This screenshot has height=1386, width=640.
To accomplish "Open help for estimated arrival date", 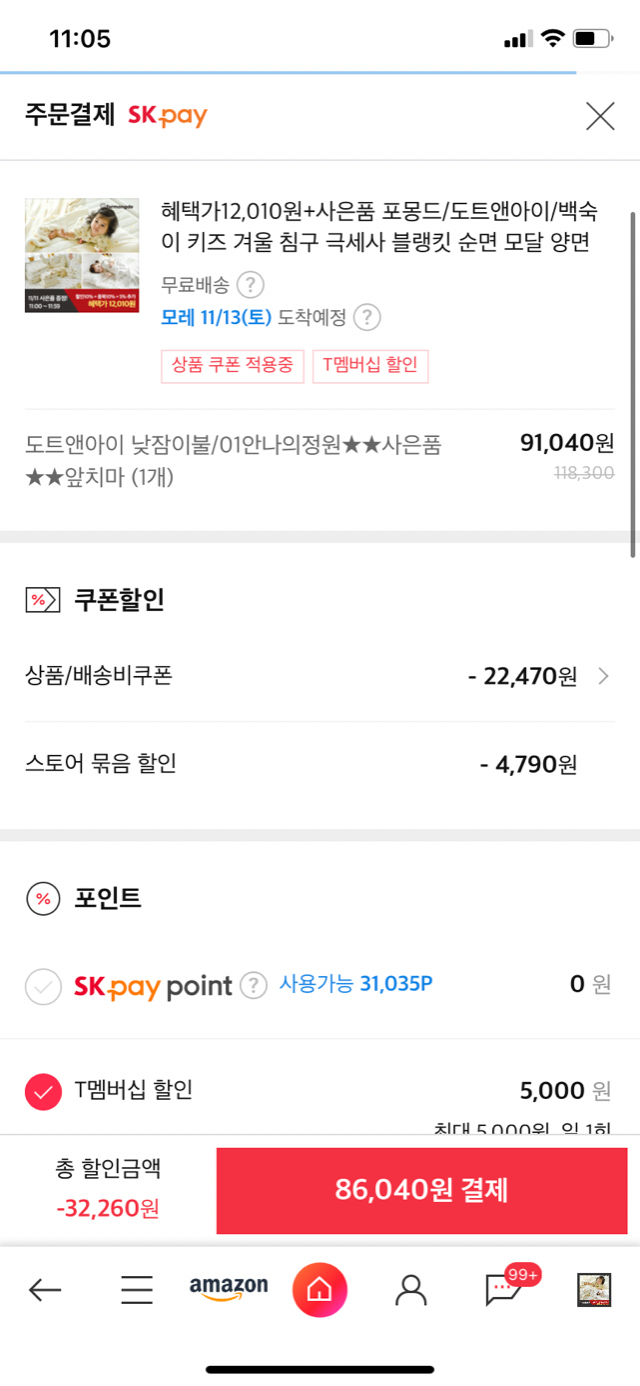I will [368, 318].
